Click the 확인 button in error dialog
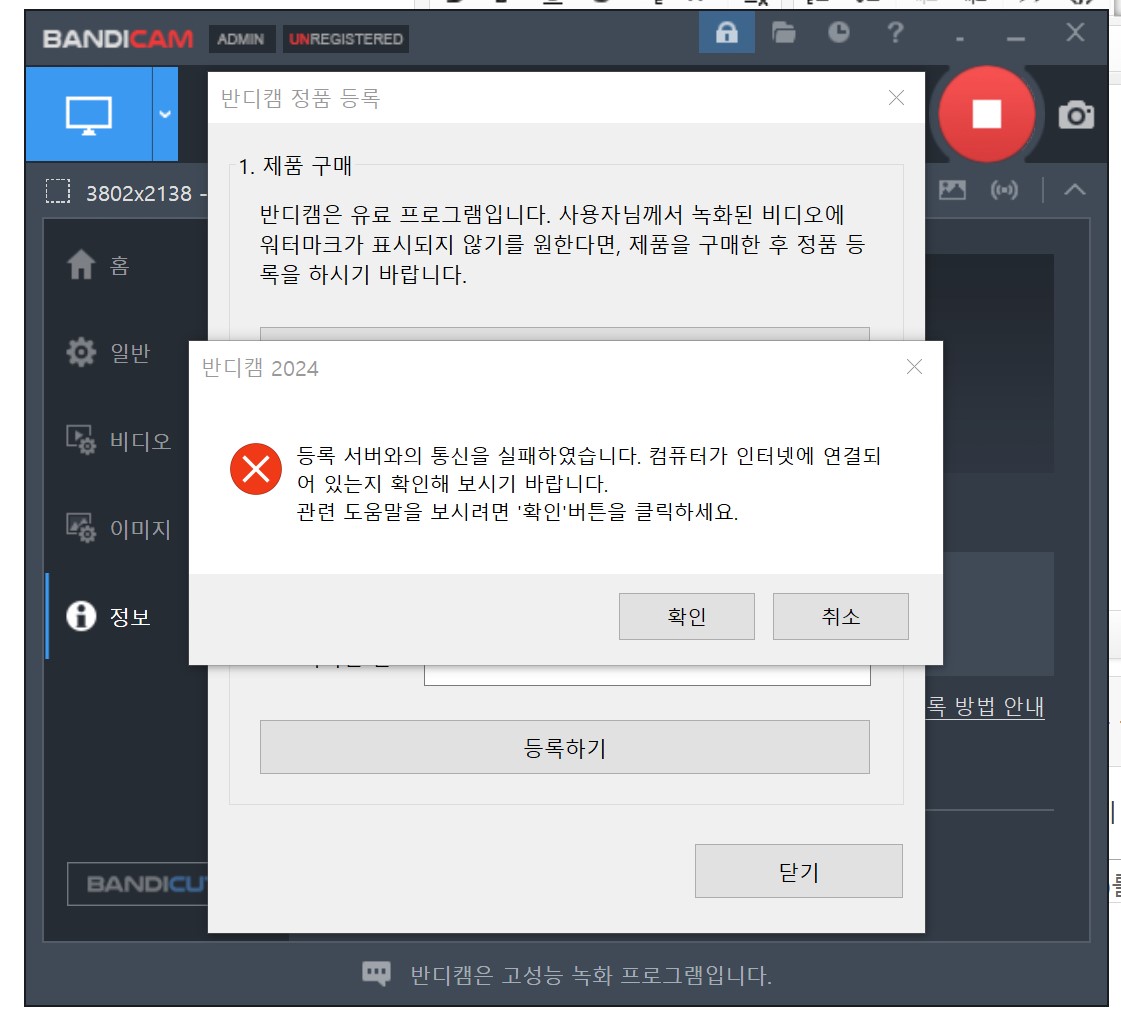Viewport: 1121px width, 1018px height. [686, 616]
